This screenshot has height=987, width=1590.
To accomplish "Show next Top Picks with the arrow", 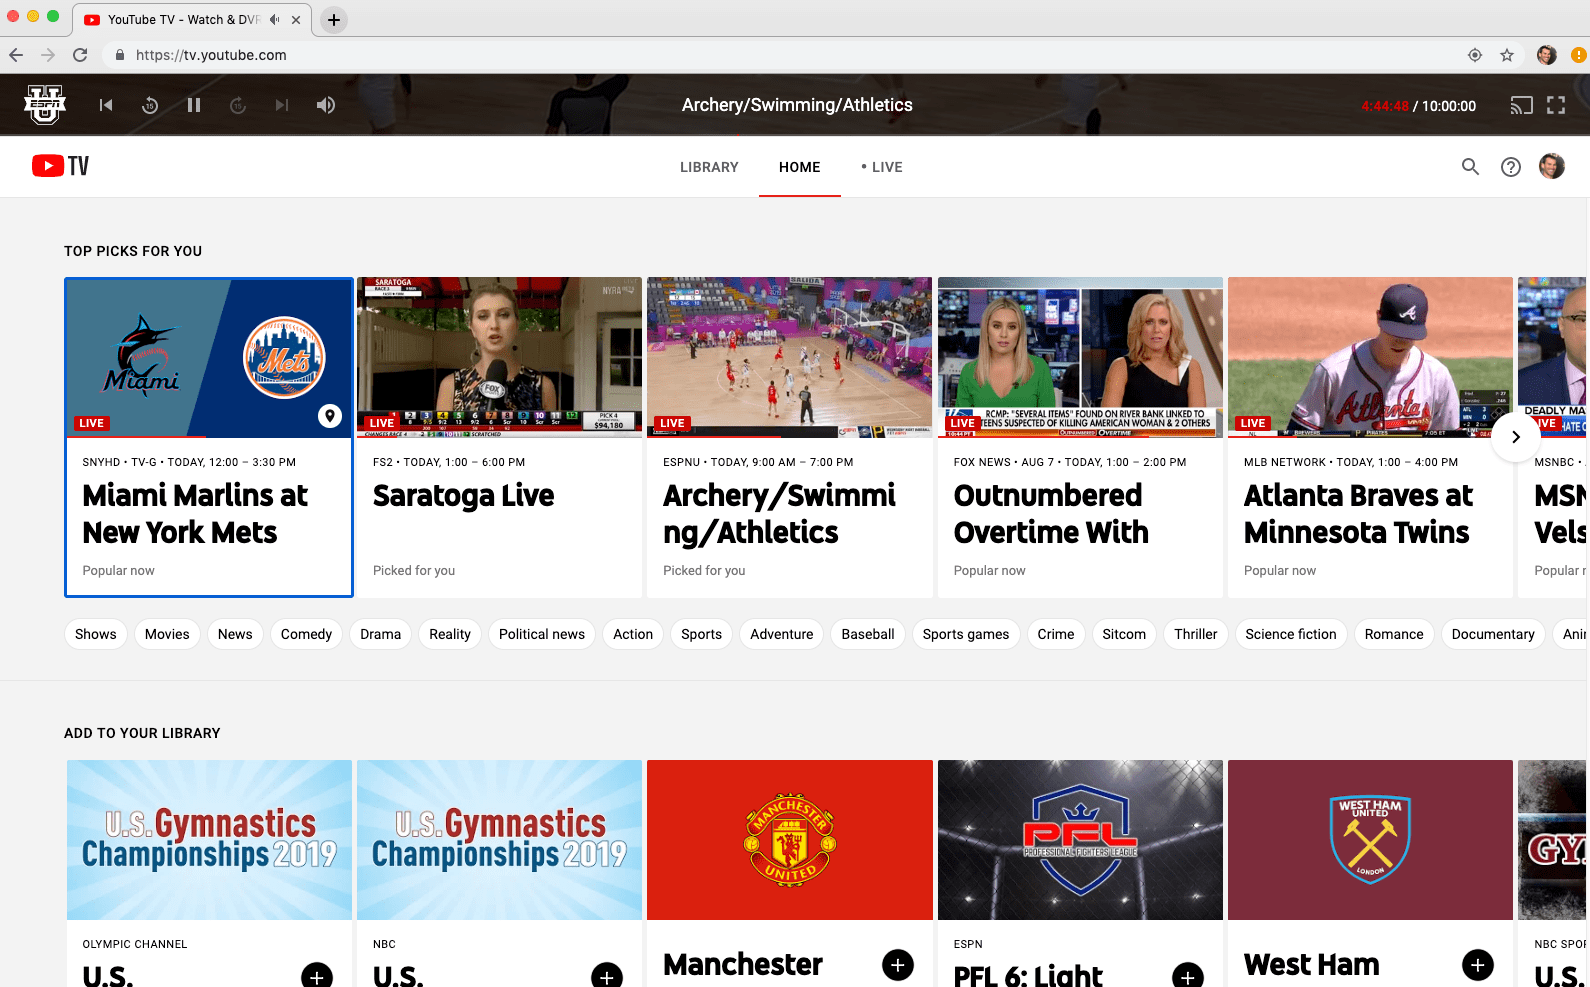I will click(x=1516, y=437).
